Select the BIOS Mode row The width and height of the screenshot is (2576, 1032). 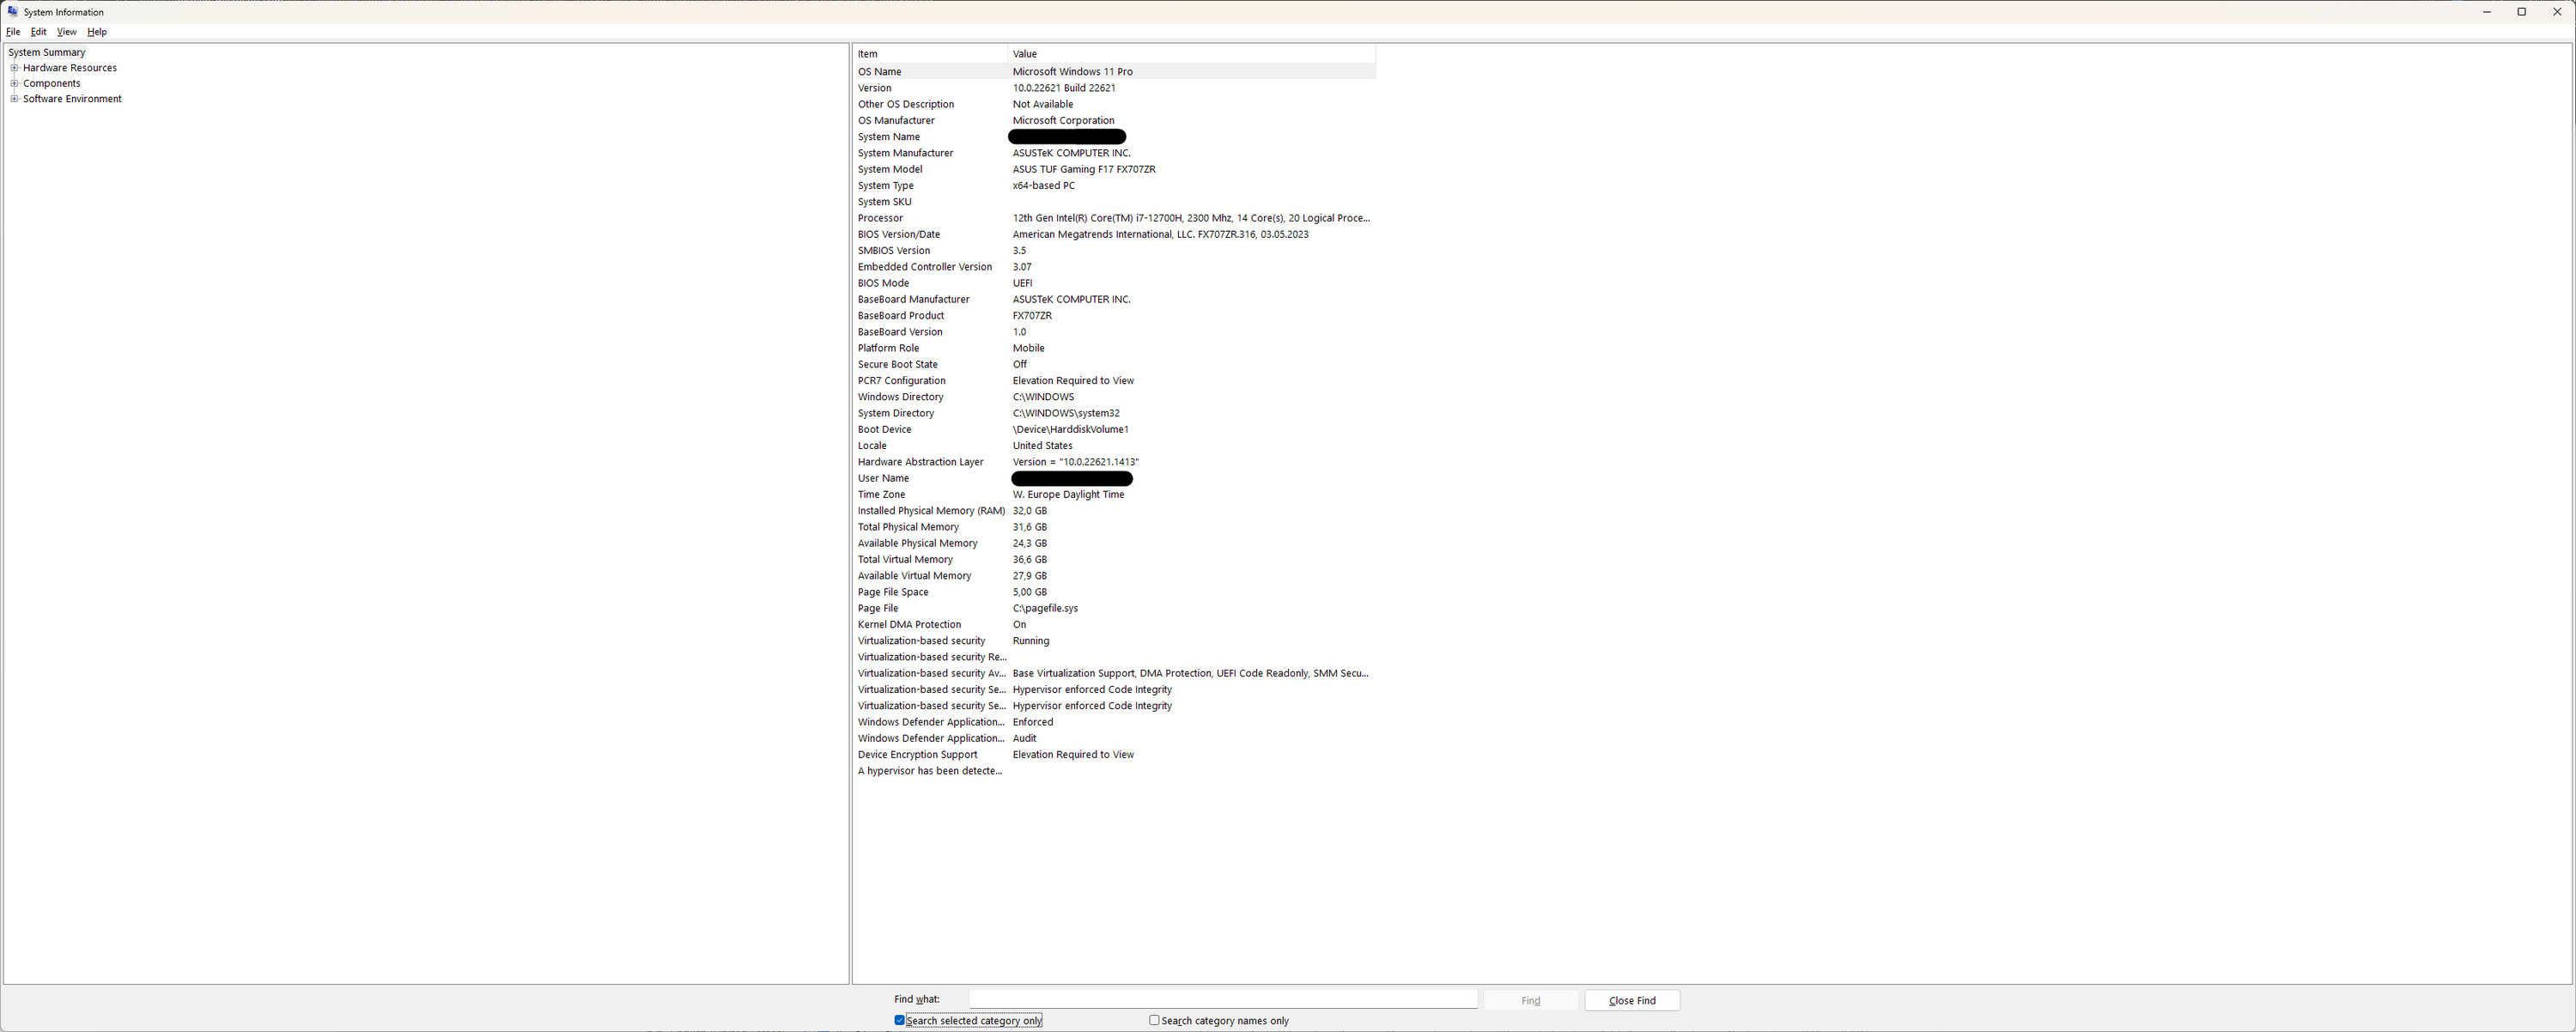[1115, 283]
